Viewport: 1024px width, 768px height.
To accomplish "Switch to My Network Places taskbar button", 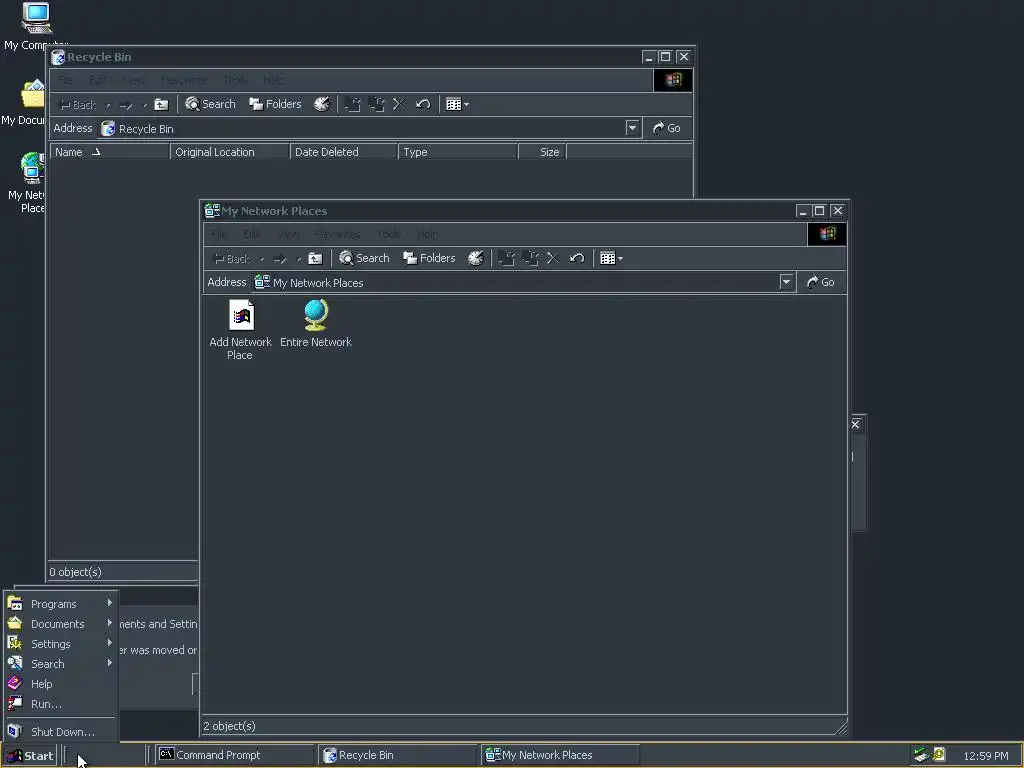I will click(x=560, y=755).
